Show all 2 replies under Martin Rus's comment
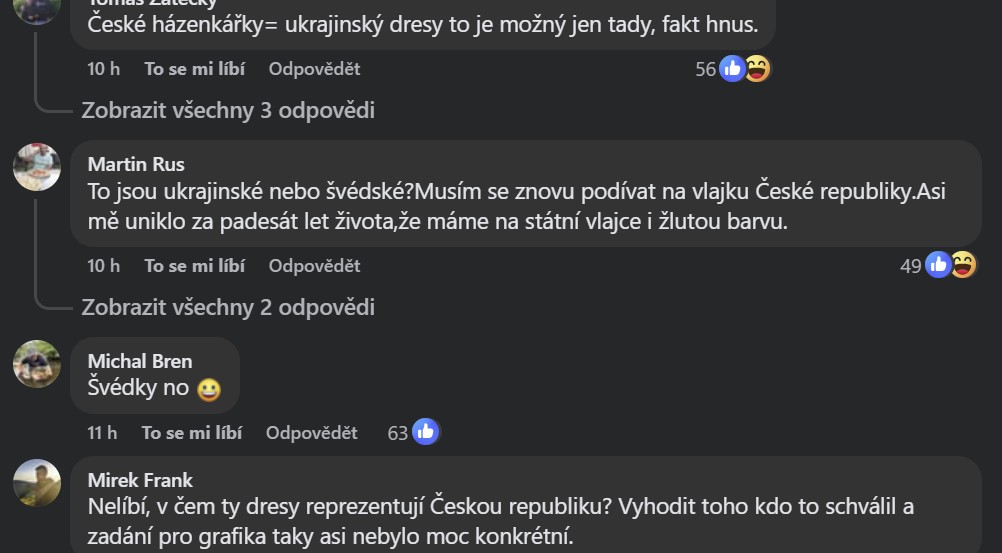The width and height of the screenshot is (1002, 553). pyautogui.click(x=228, y=307)
